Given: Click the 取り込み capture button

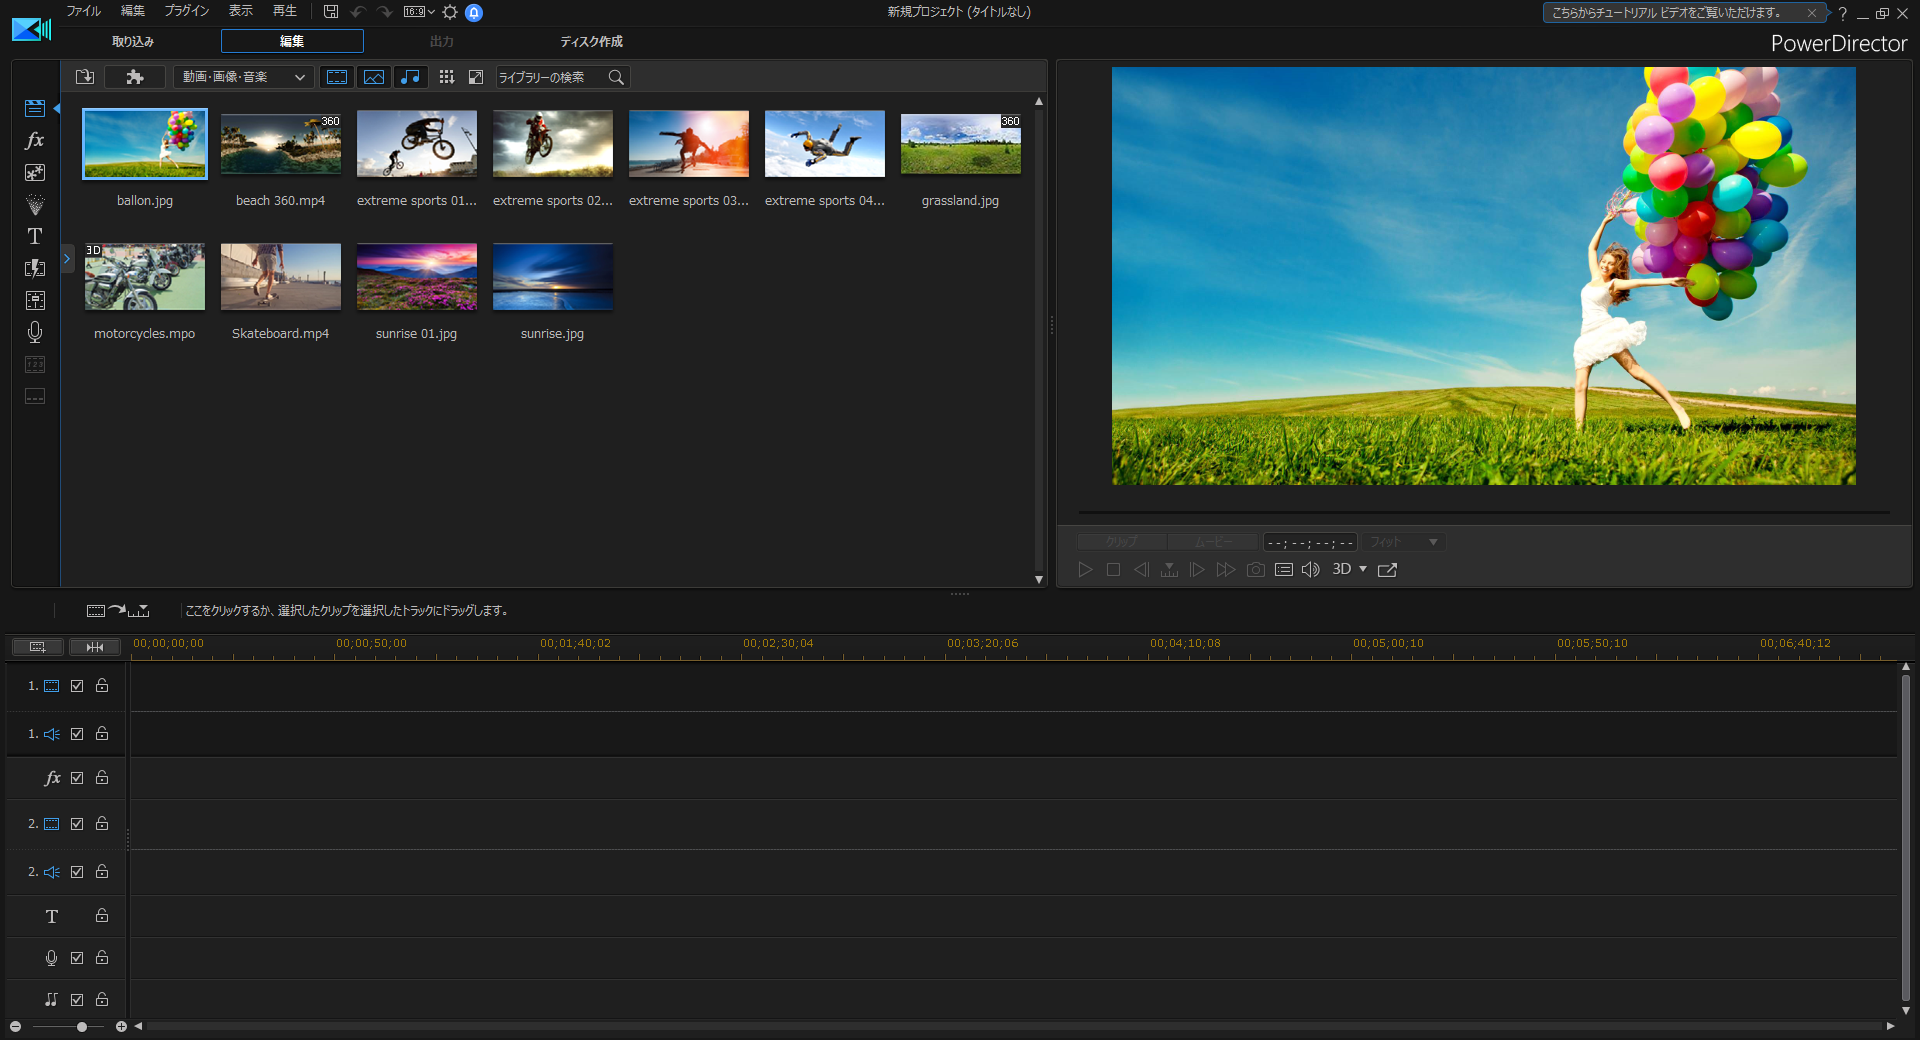Looking at the screenshot, I should [x=133, y=41].
